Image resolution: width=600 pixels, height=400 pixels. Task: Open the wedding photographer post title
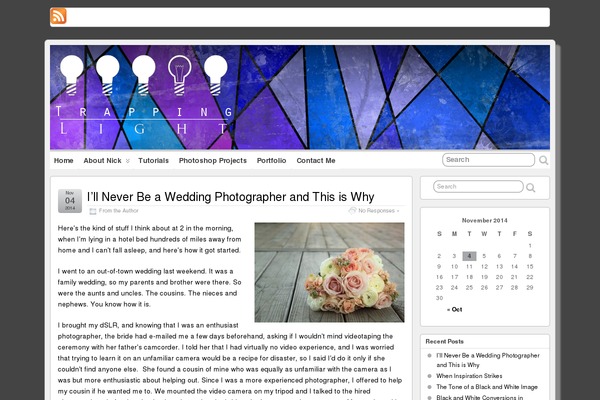click(x=231, y=197)
